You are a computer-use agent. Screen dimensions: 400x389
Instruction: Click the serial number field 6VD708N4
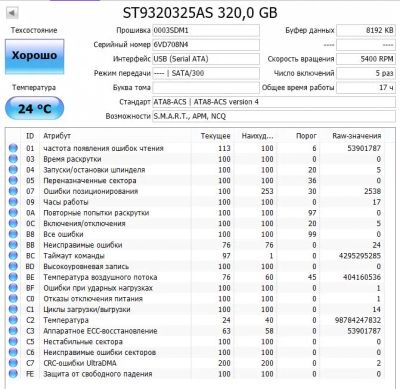[x=206, y=45]
